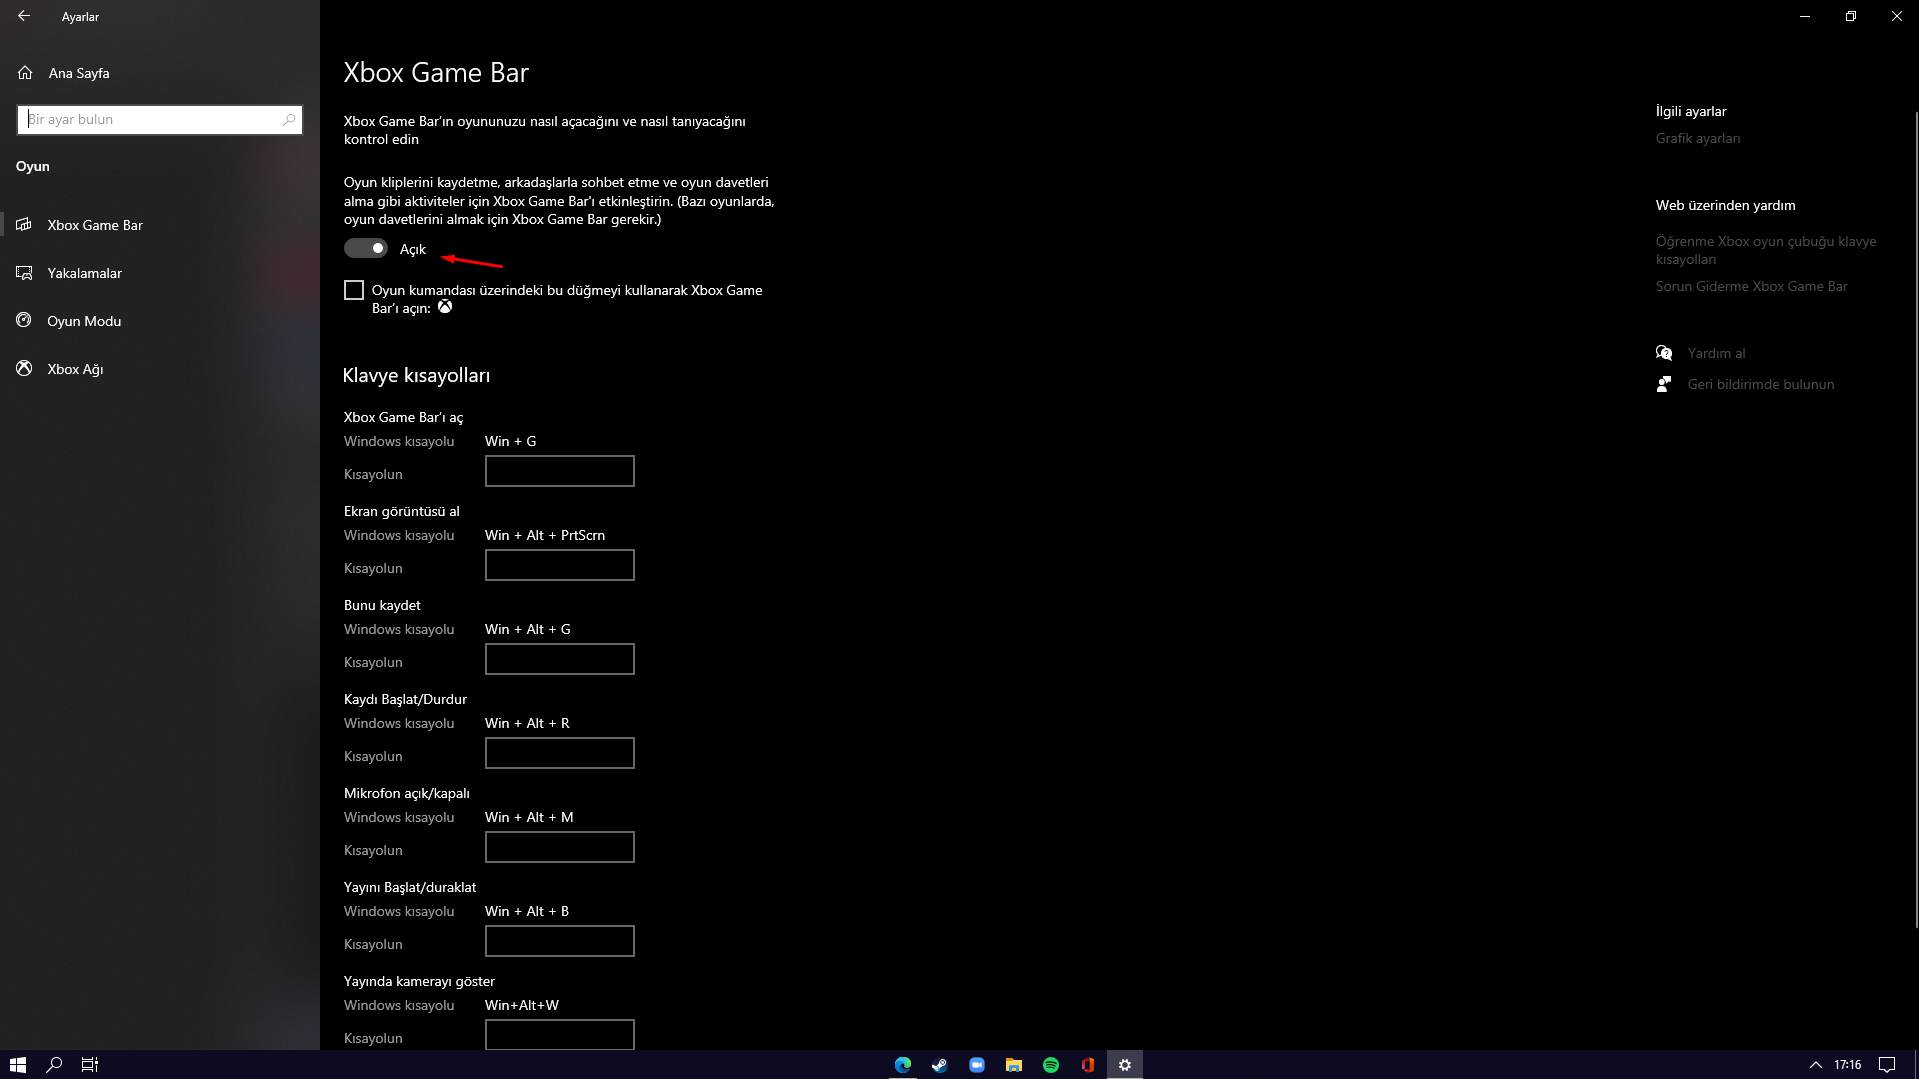Open Zoom from taskbar
This screenshot has width=1919, height=1079.
pyautogui.click(x=977, y=1065)
